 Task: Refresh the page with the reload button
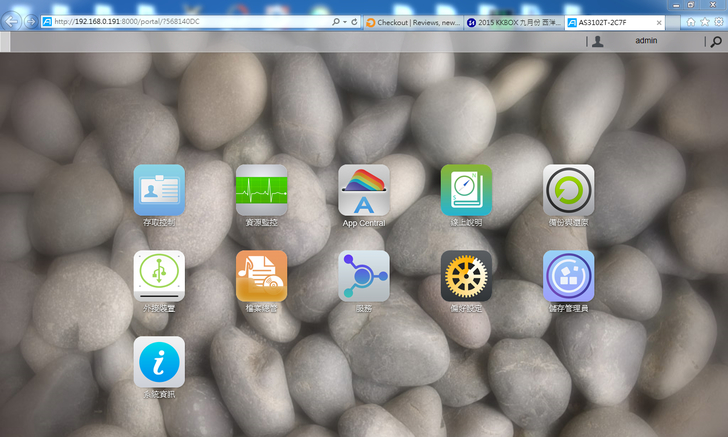click(354, 21)
